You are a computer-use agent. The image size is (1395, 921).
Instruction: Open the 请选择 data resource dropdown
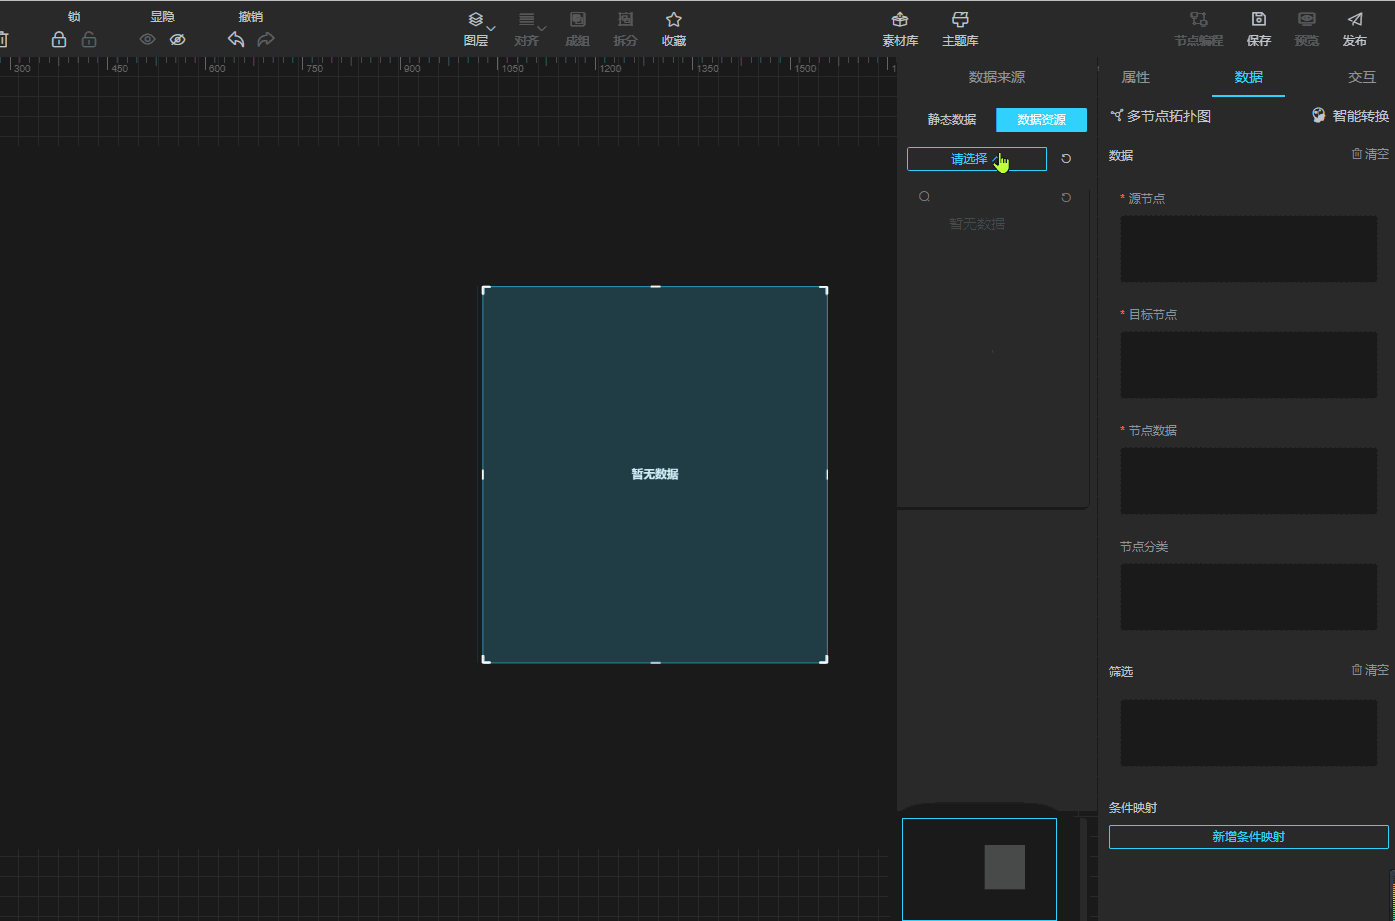coord(977,159)
